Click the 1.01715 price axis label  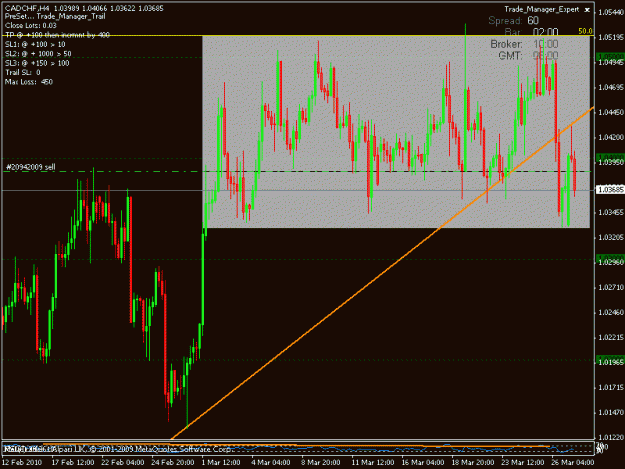(x=610, y=387)
